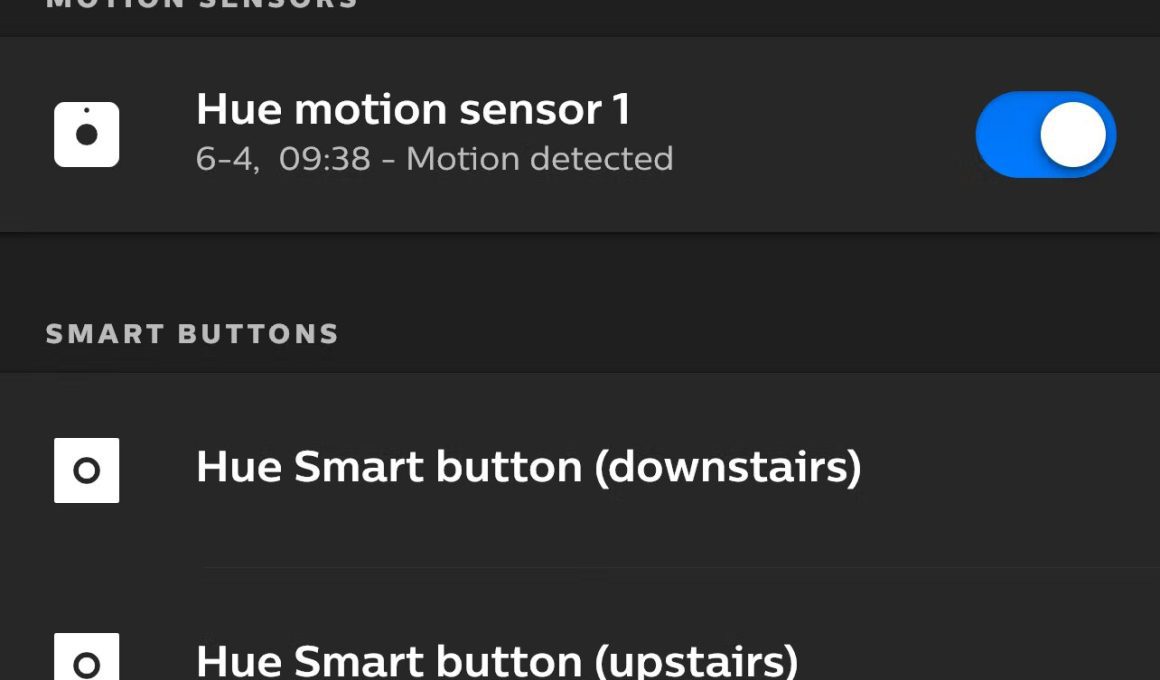The height and width of the screenshot is (680, 1160).
Task: Click the SMART BUTTONS section header
Action: (192, 334)
